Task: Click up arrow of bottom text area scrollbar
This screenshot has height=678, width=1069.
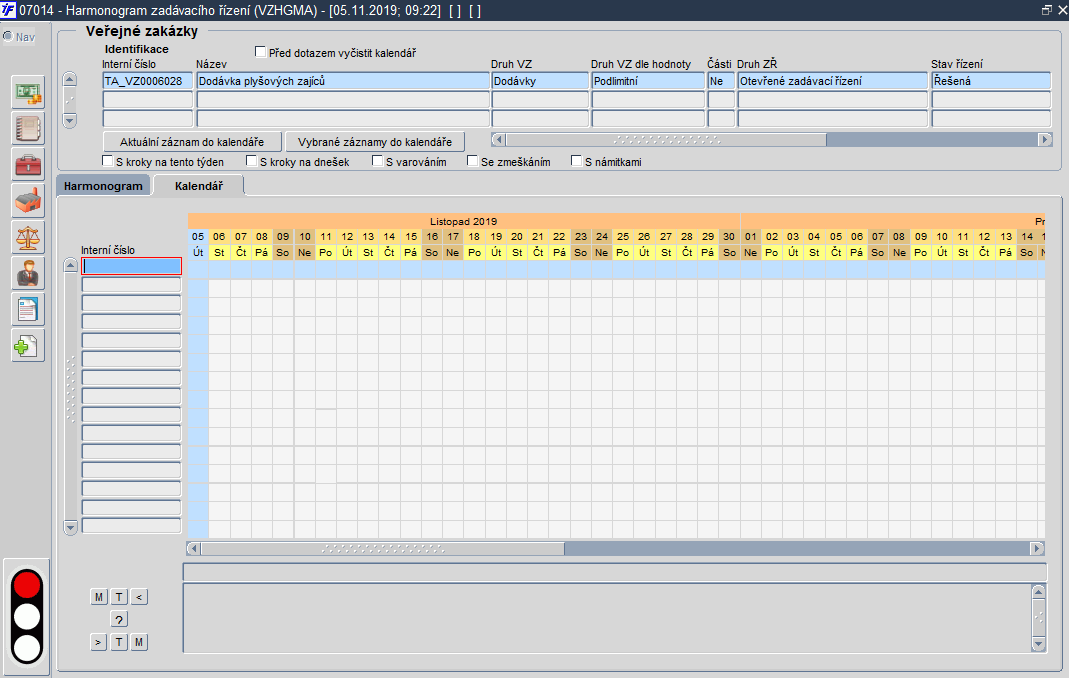Action: pos(1038,592)
